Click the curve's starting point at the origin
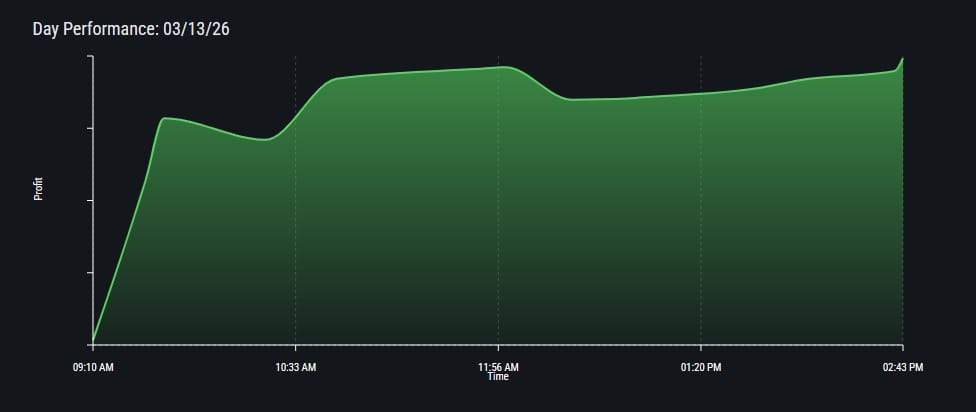The width and height of the screenshot is (976, 412). [x=93, y=343]
